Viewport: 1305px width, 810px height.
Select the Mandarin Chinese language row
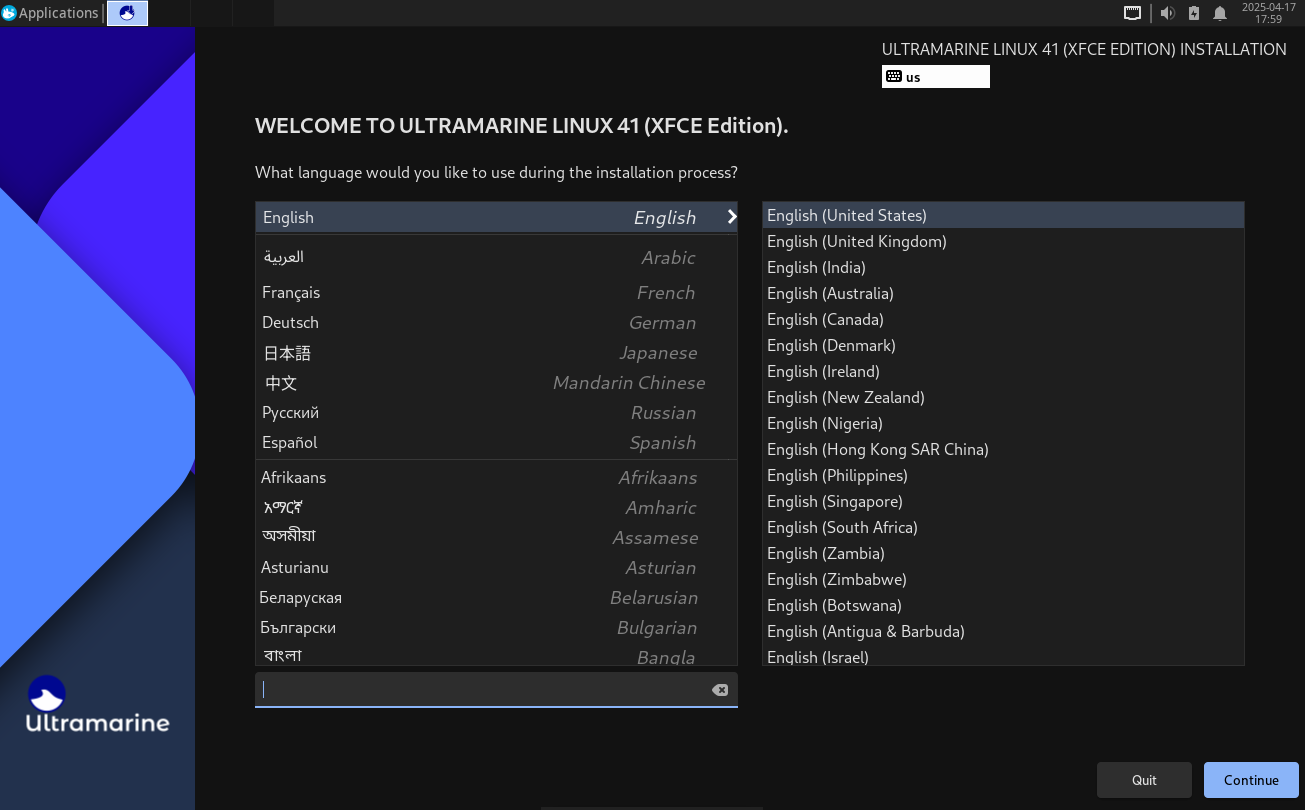(x=496, y=382)
